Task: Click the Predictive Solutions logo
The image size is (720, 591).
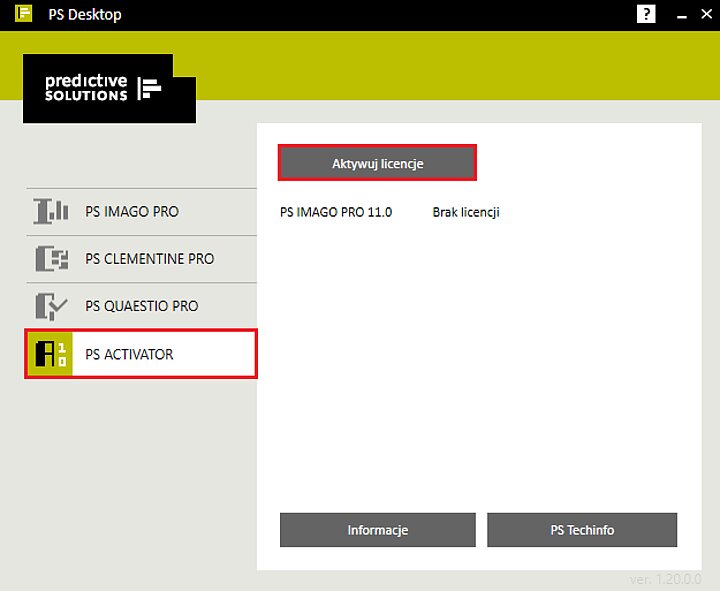Action: pyautogui.click(x=109, y=88)
